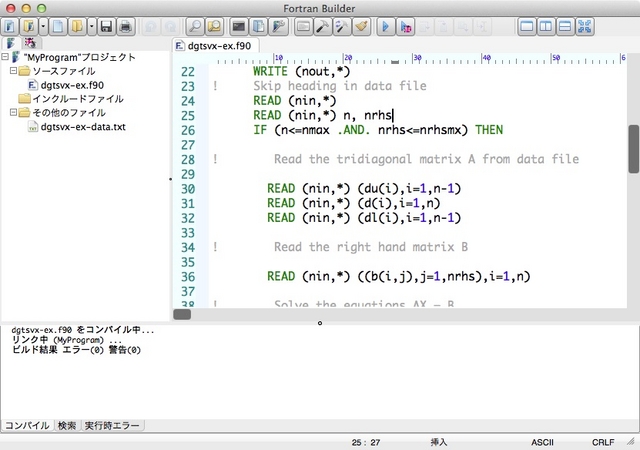The height and width of the screenshot is (450, 640).
Task: Open the コンパイル output tab
Action: [27, 425]
